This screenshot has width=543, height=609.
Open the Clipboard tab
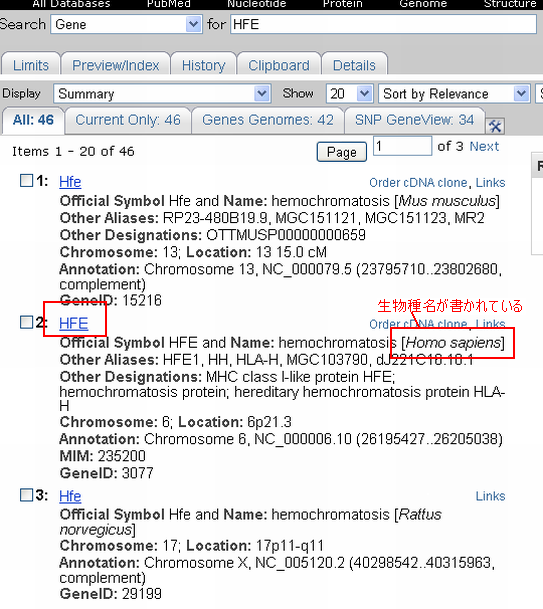pos(279,65)
